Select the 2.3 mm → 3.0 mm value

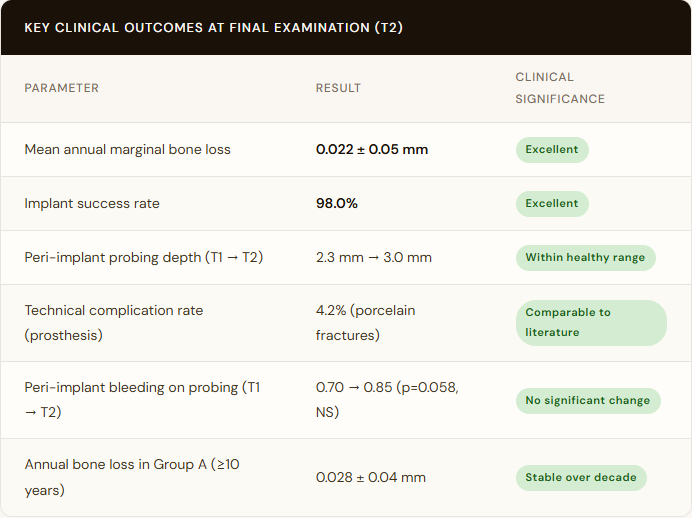(374, 258)
